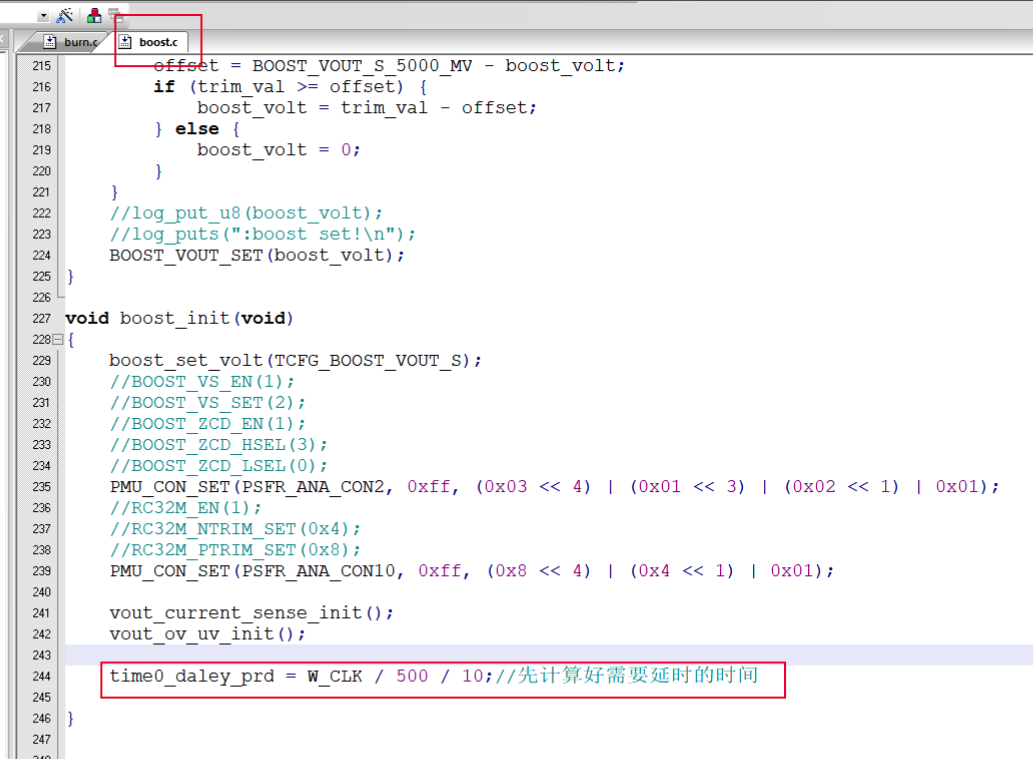This screenshot has width=1033, height=759.
Task: Click the 'vout_ov_uv_init();' line
Action: click(x=208, y=634)
